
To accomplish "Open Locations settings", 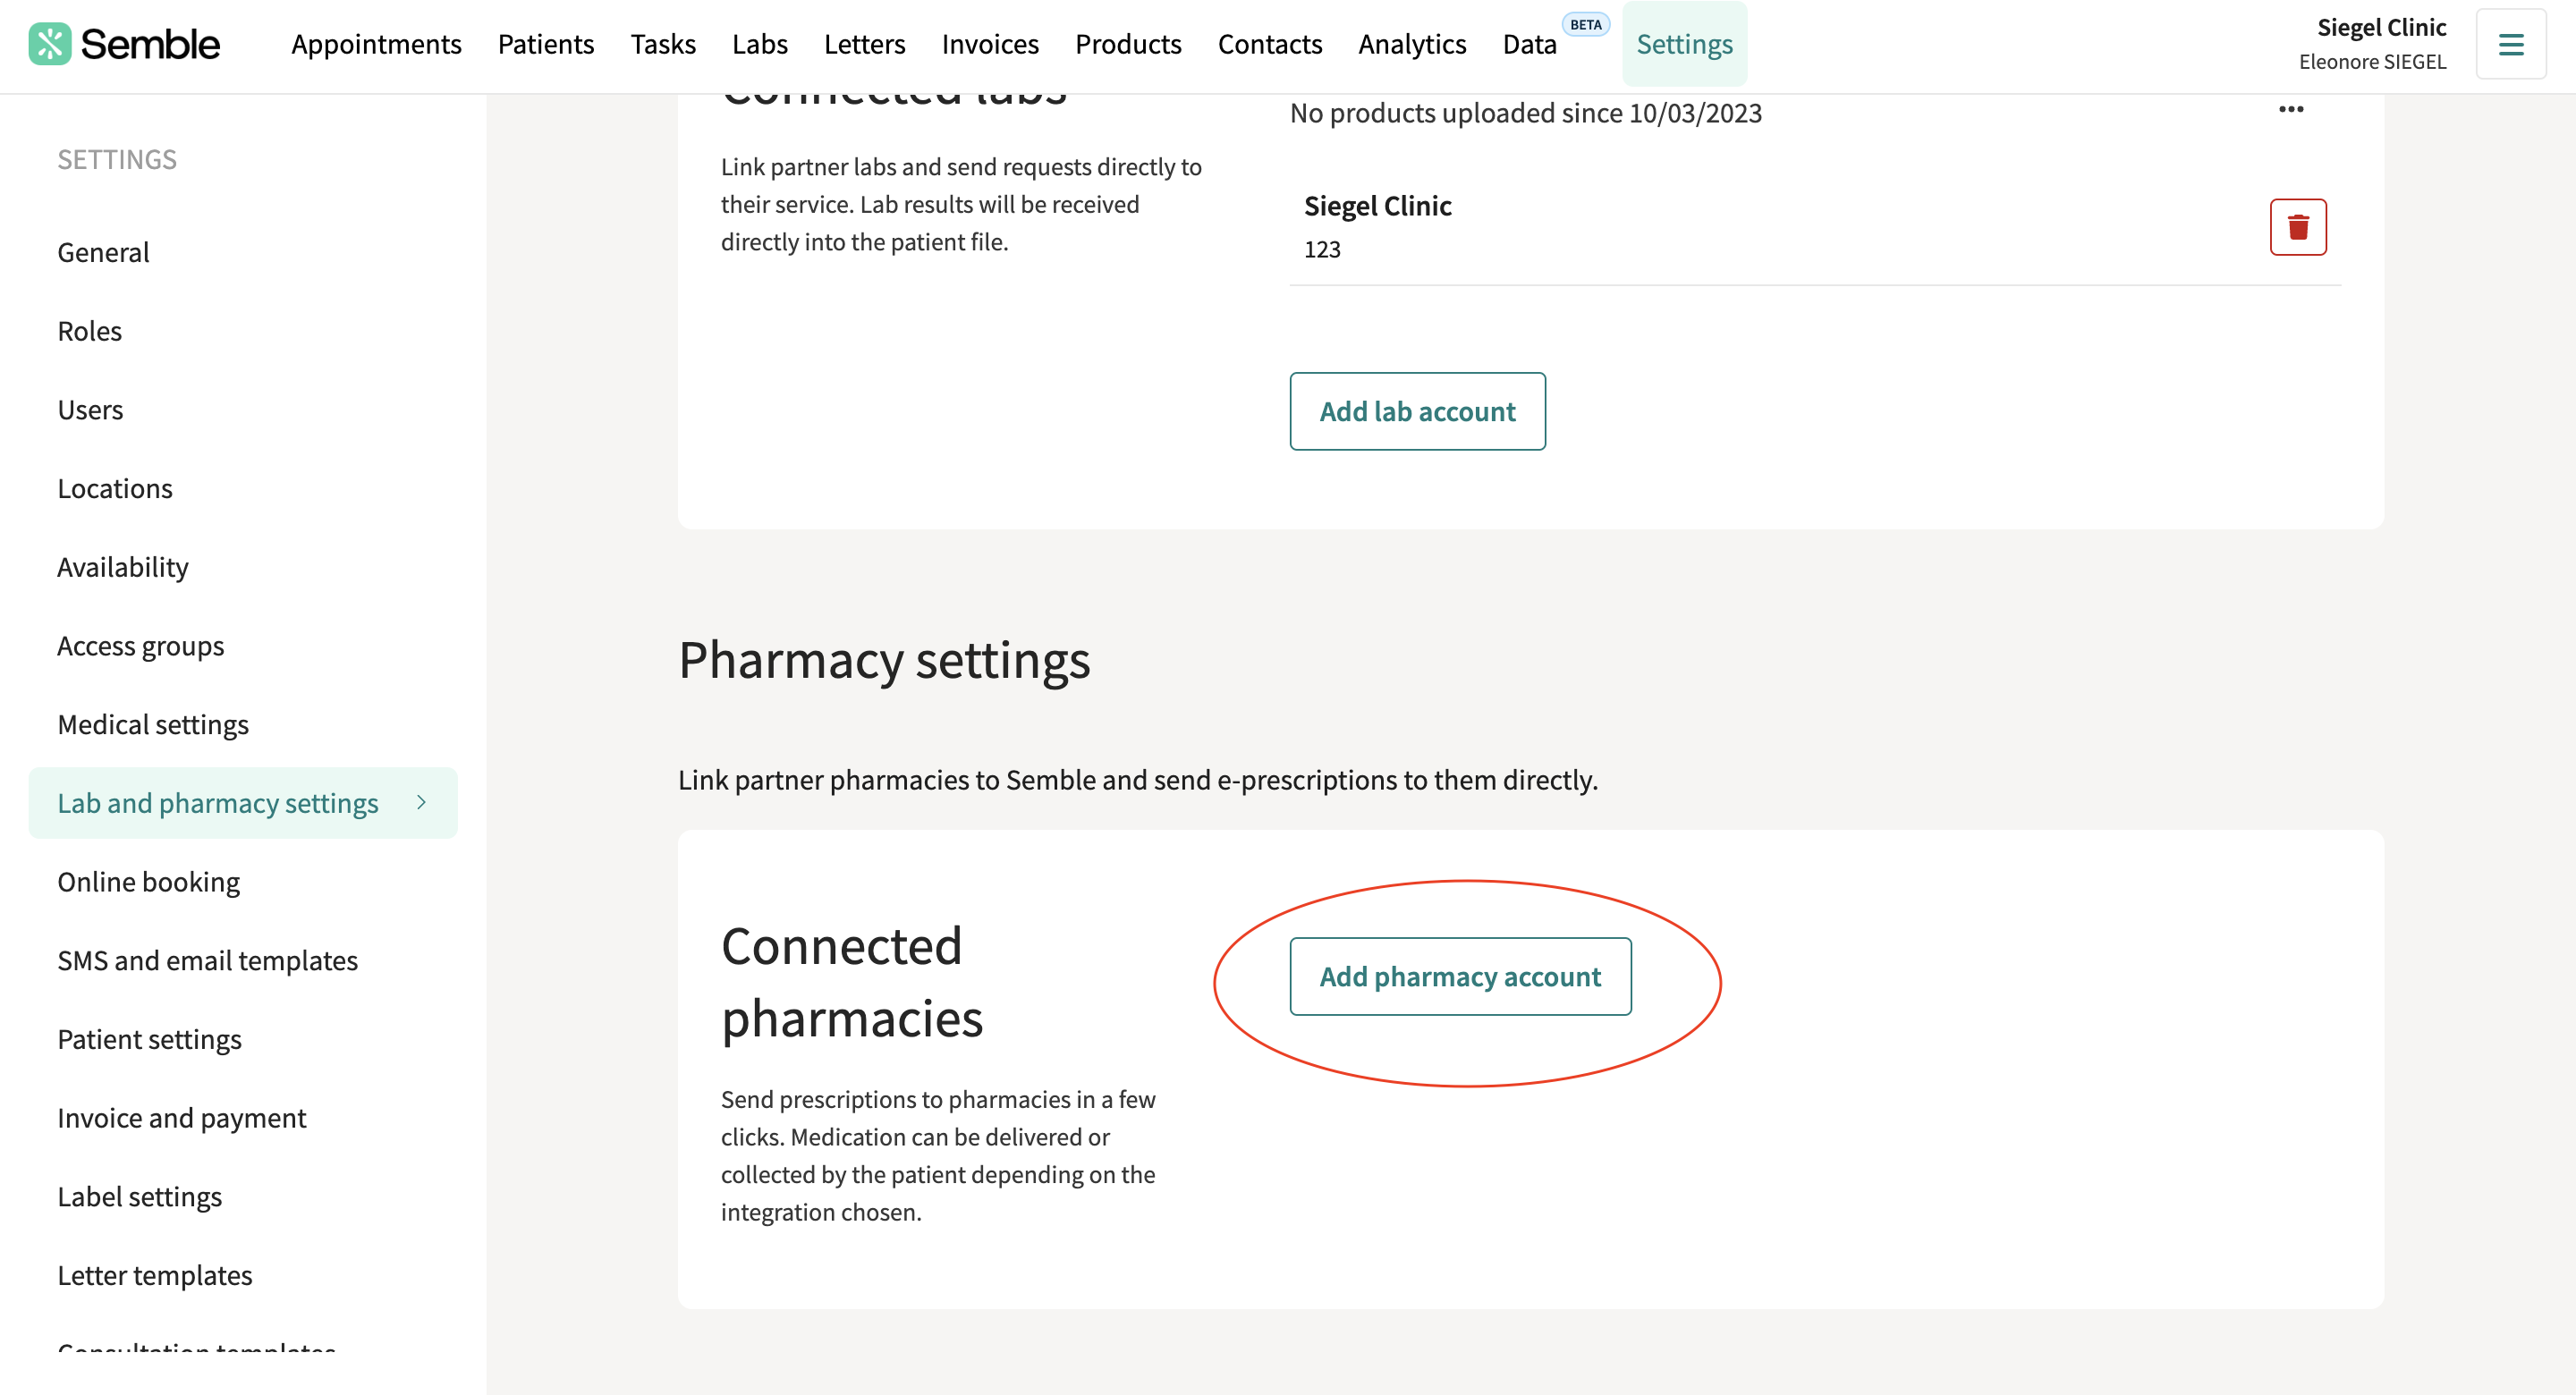I will click(x=115, y=488).
